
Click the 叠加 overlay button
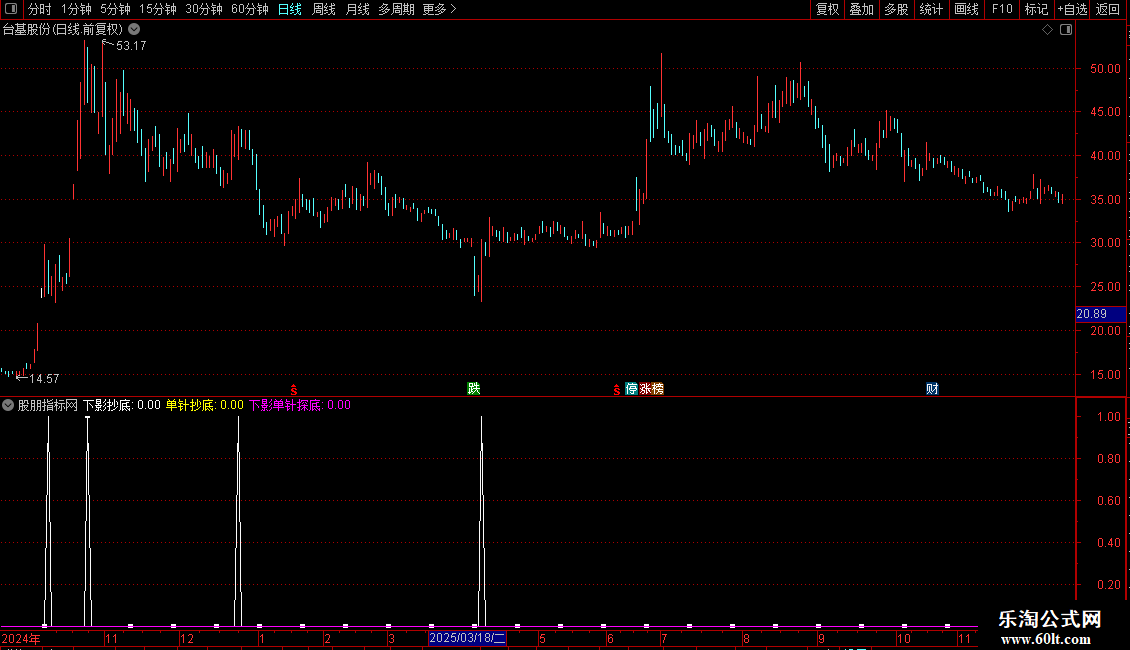tap(862, 9)
